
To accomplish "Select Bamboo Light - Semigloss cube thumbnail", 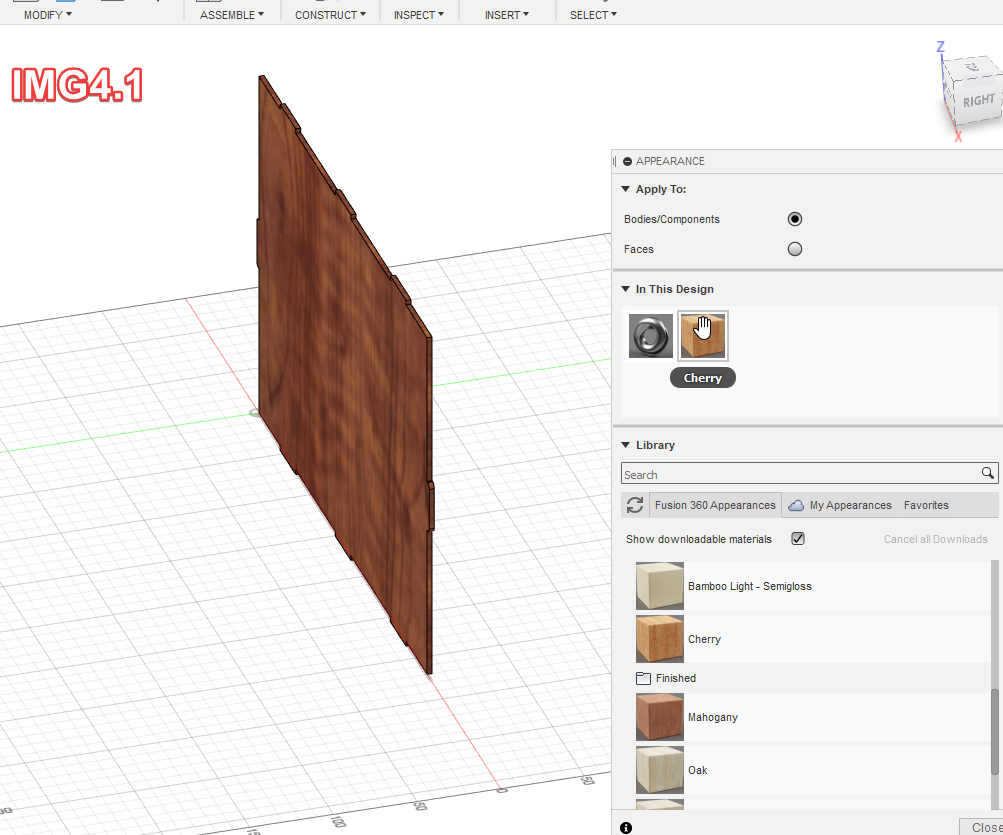I will click(659, 586).
